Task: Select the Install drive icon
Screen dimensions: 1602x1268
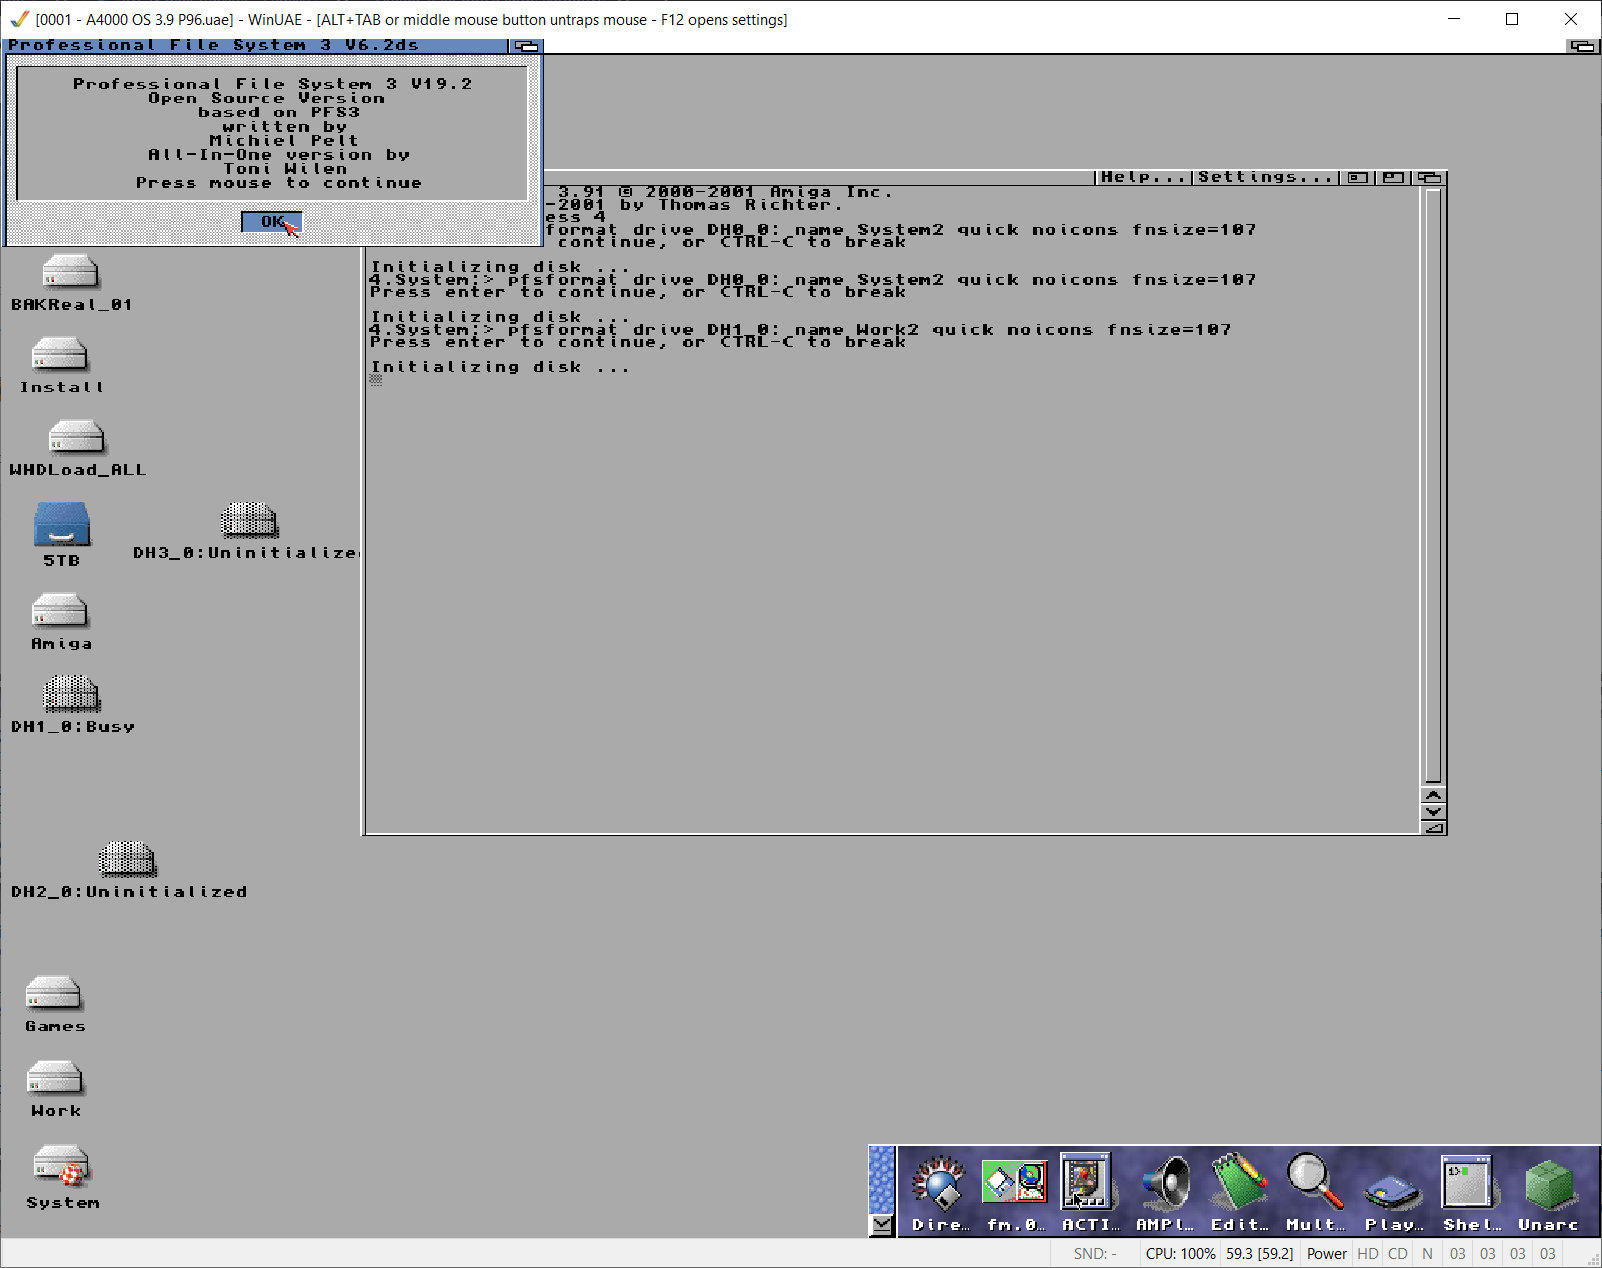Action: [x=60, y=355]
